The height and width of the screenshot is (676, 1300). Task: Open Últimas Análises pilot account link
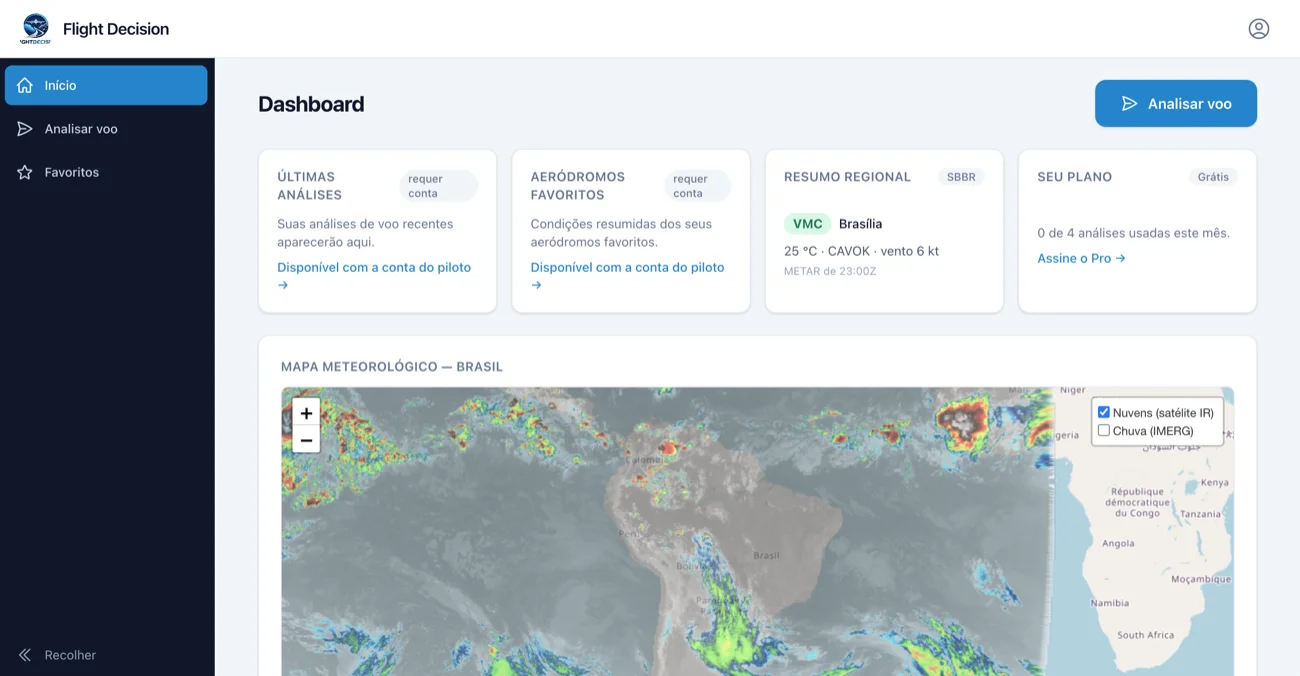(x=374, y=276)
